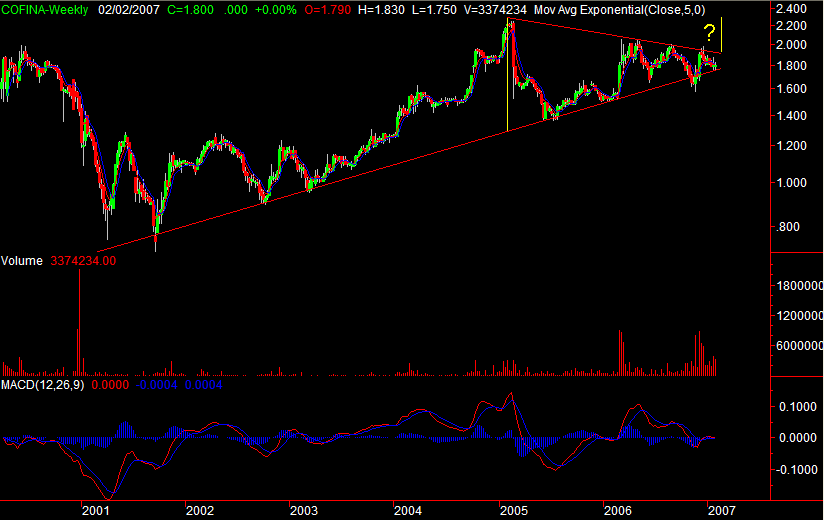Click the 0.1000 MACD axis label
This screenshot has width=825, height=520.
pyautogui.click(x=799, y=407)
